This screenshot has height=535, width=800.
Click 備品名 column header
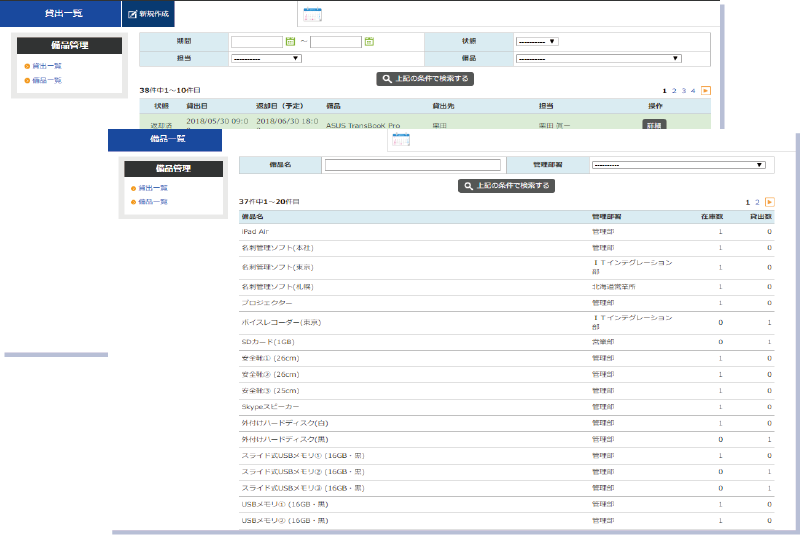[253, 217]
